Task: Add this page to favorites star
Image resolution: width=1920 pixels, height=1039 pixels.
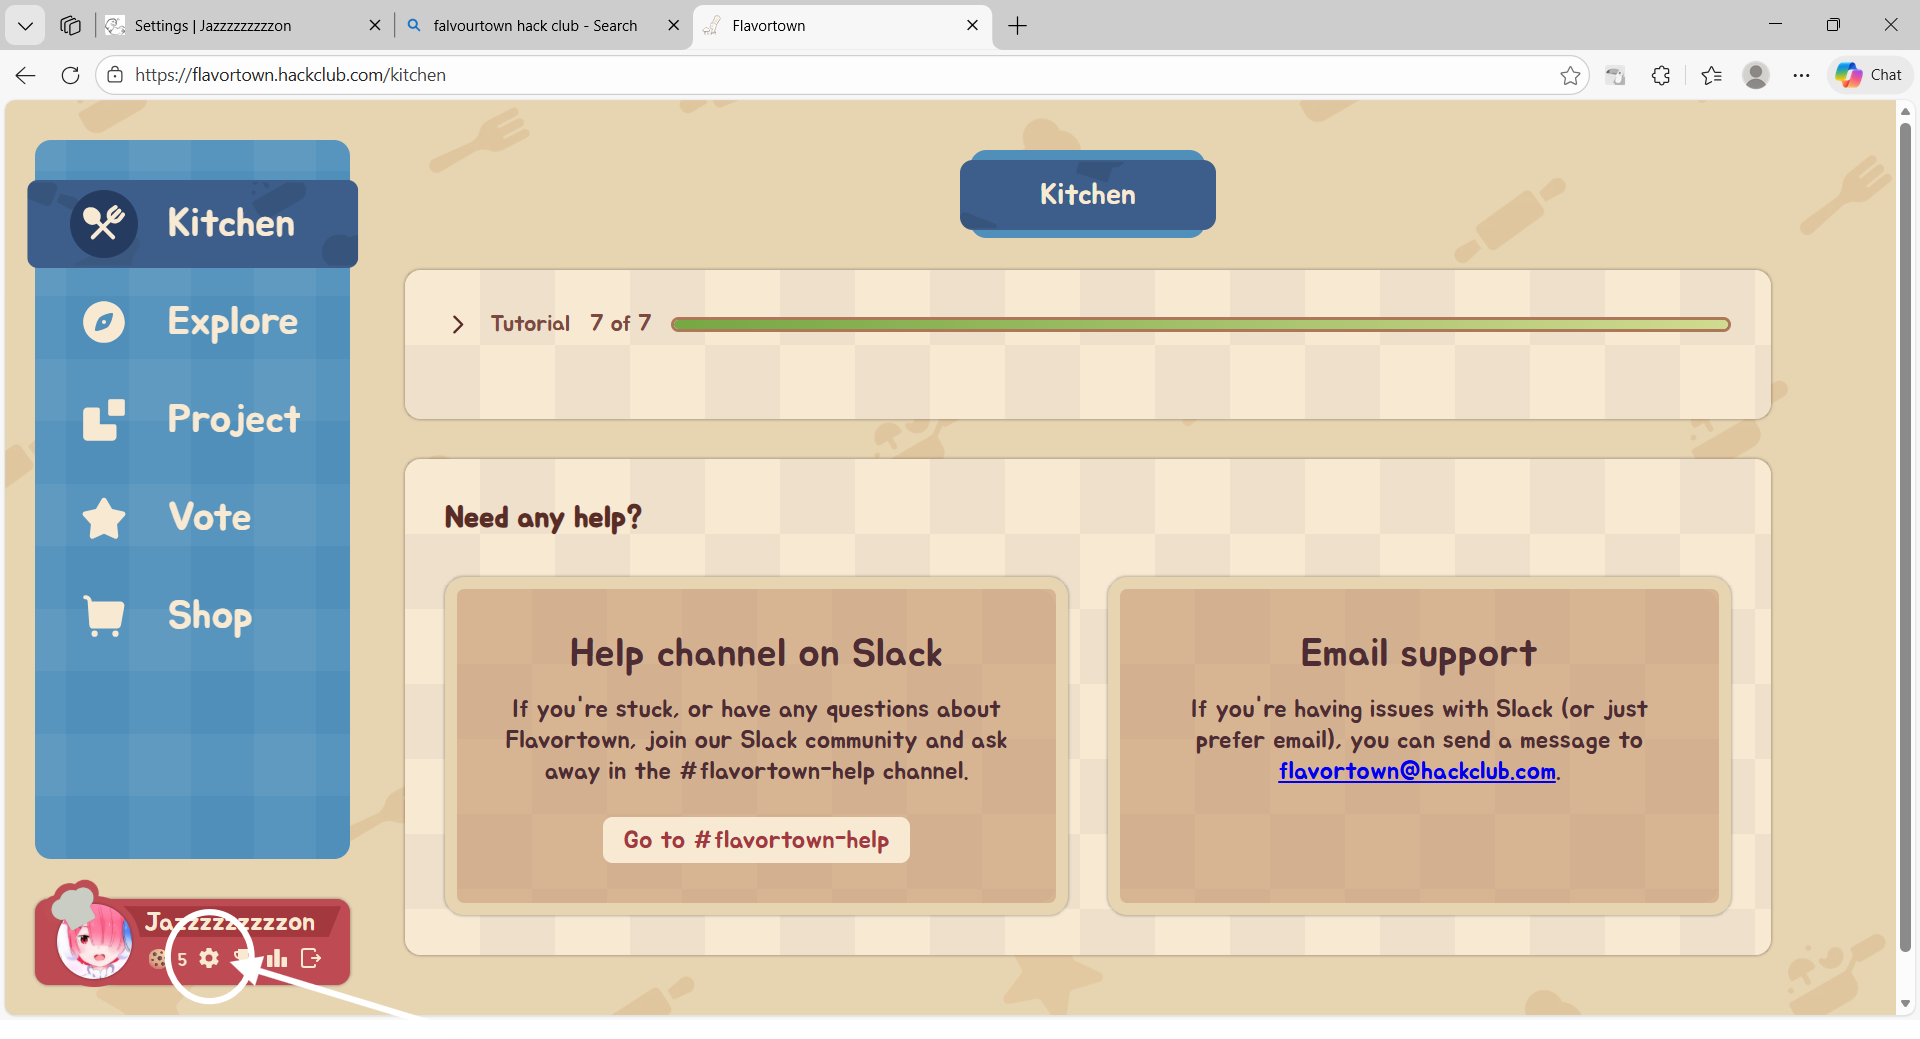Action: click(1570, 75)
